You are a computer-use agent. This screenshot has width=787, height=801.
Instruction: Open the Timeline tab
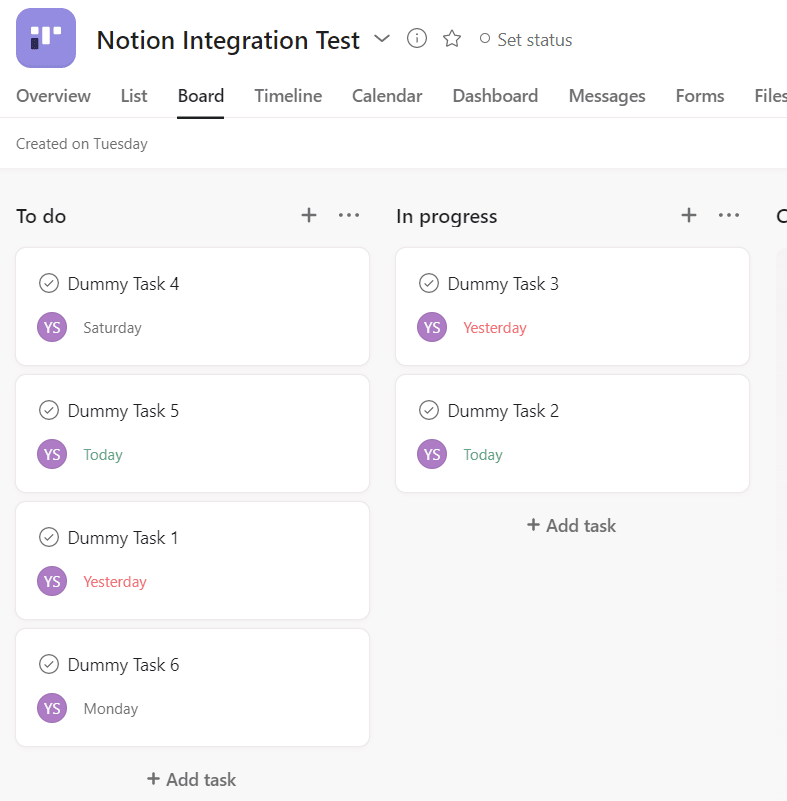click(288, 96)
